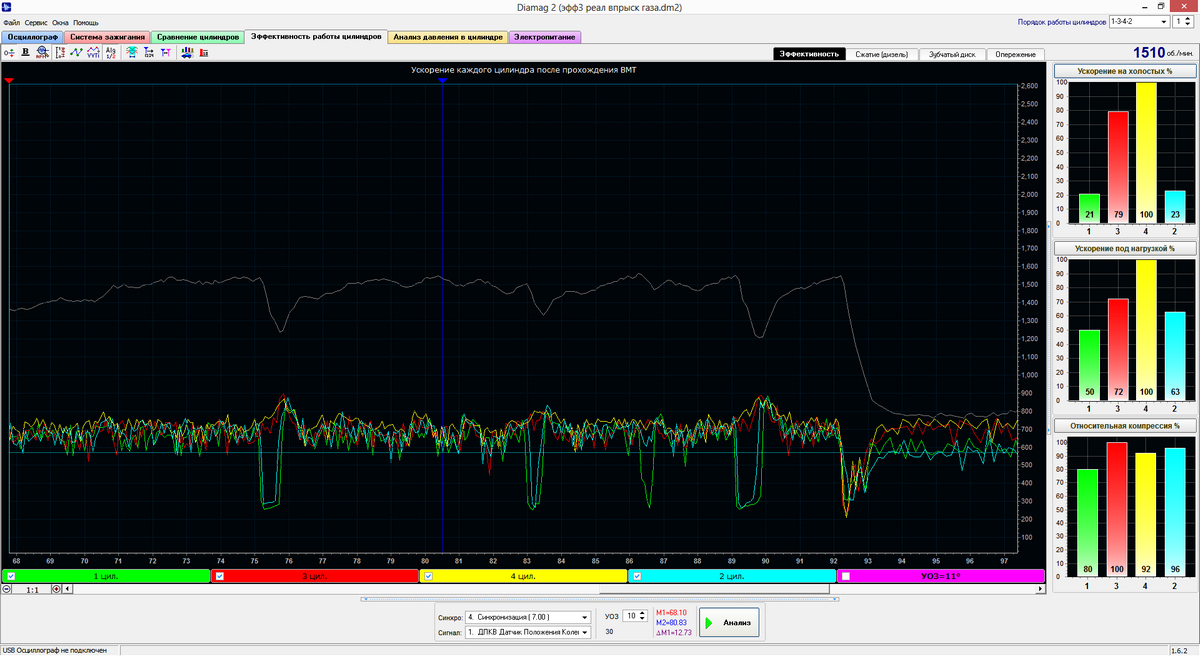Switch to the Анализ давления в цилиндре tab
Screen dimensions: 1200x656
tap(448, 37)
